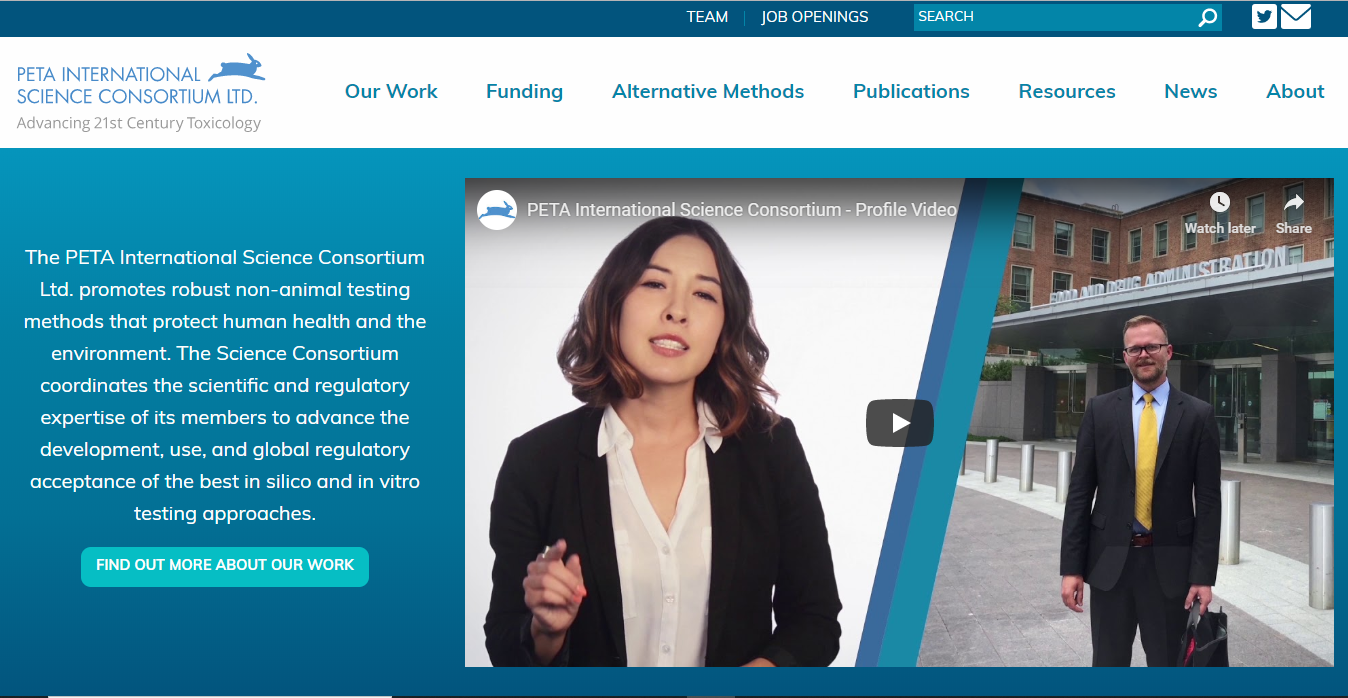This screenshot has height=698, width=1348.
Task: Open the About menu
Action: tap(1295, 91)
